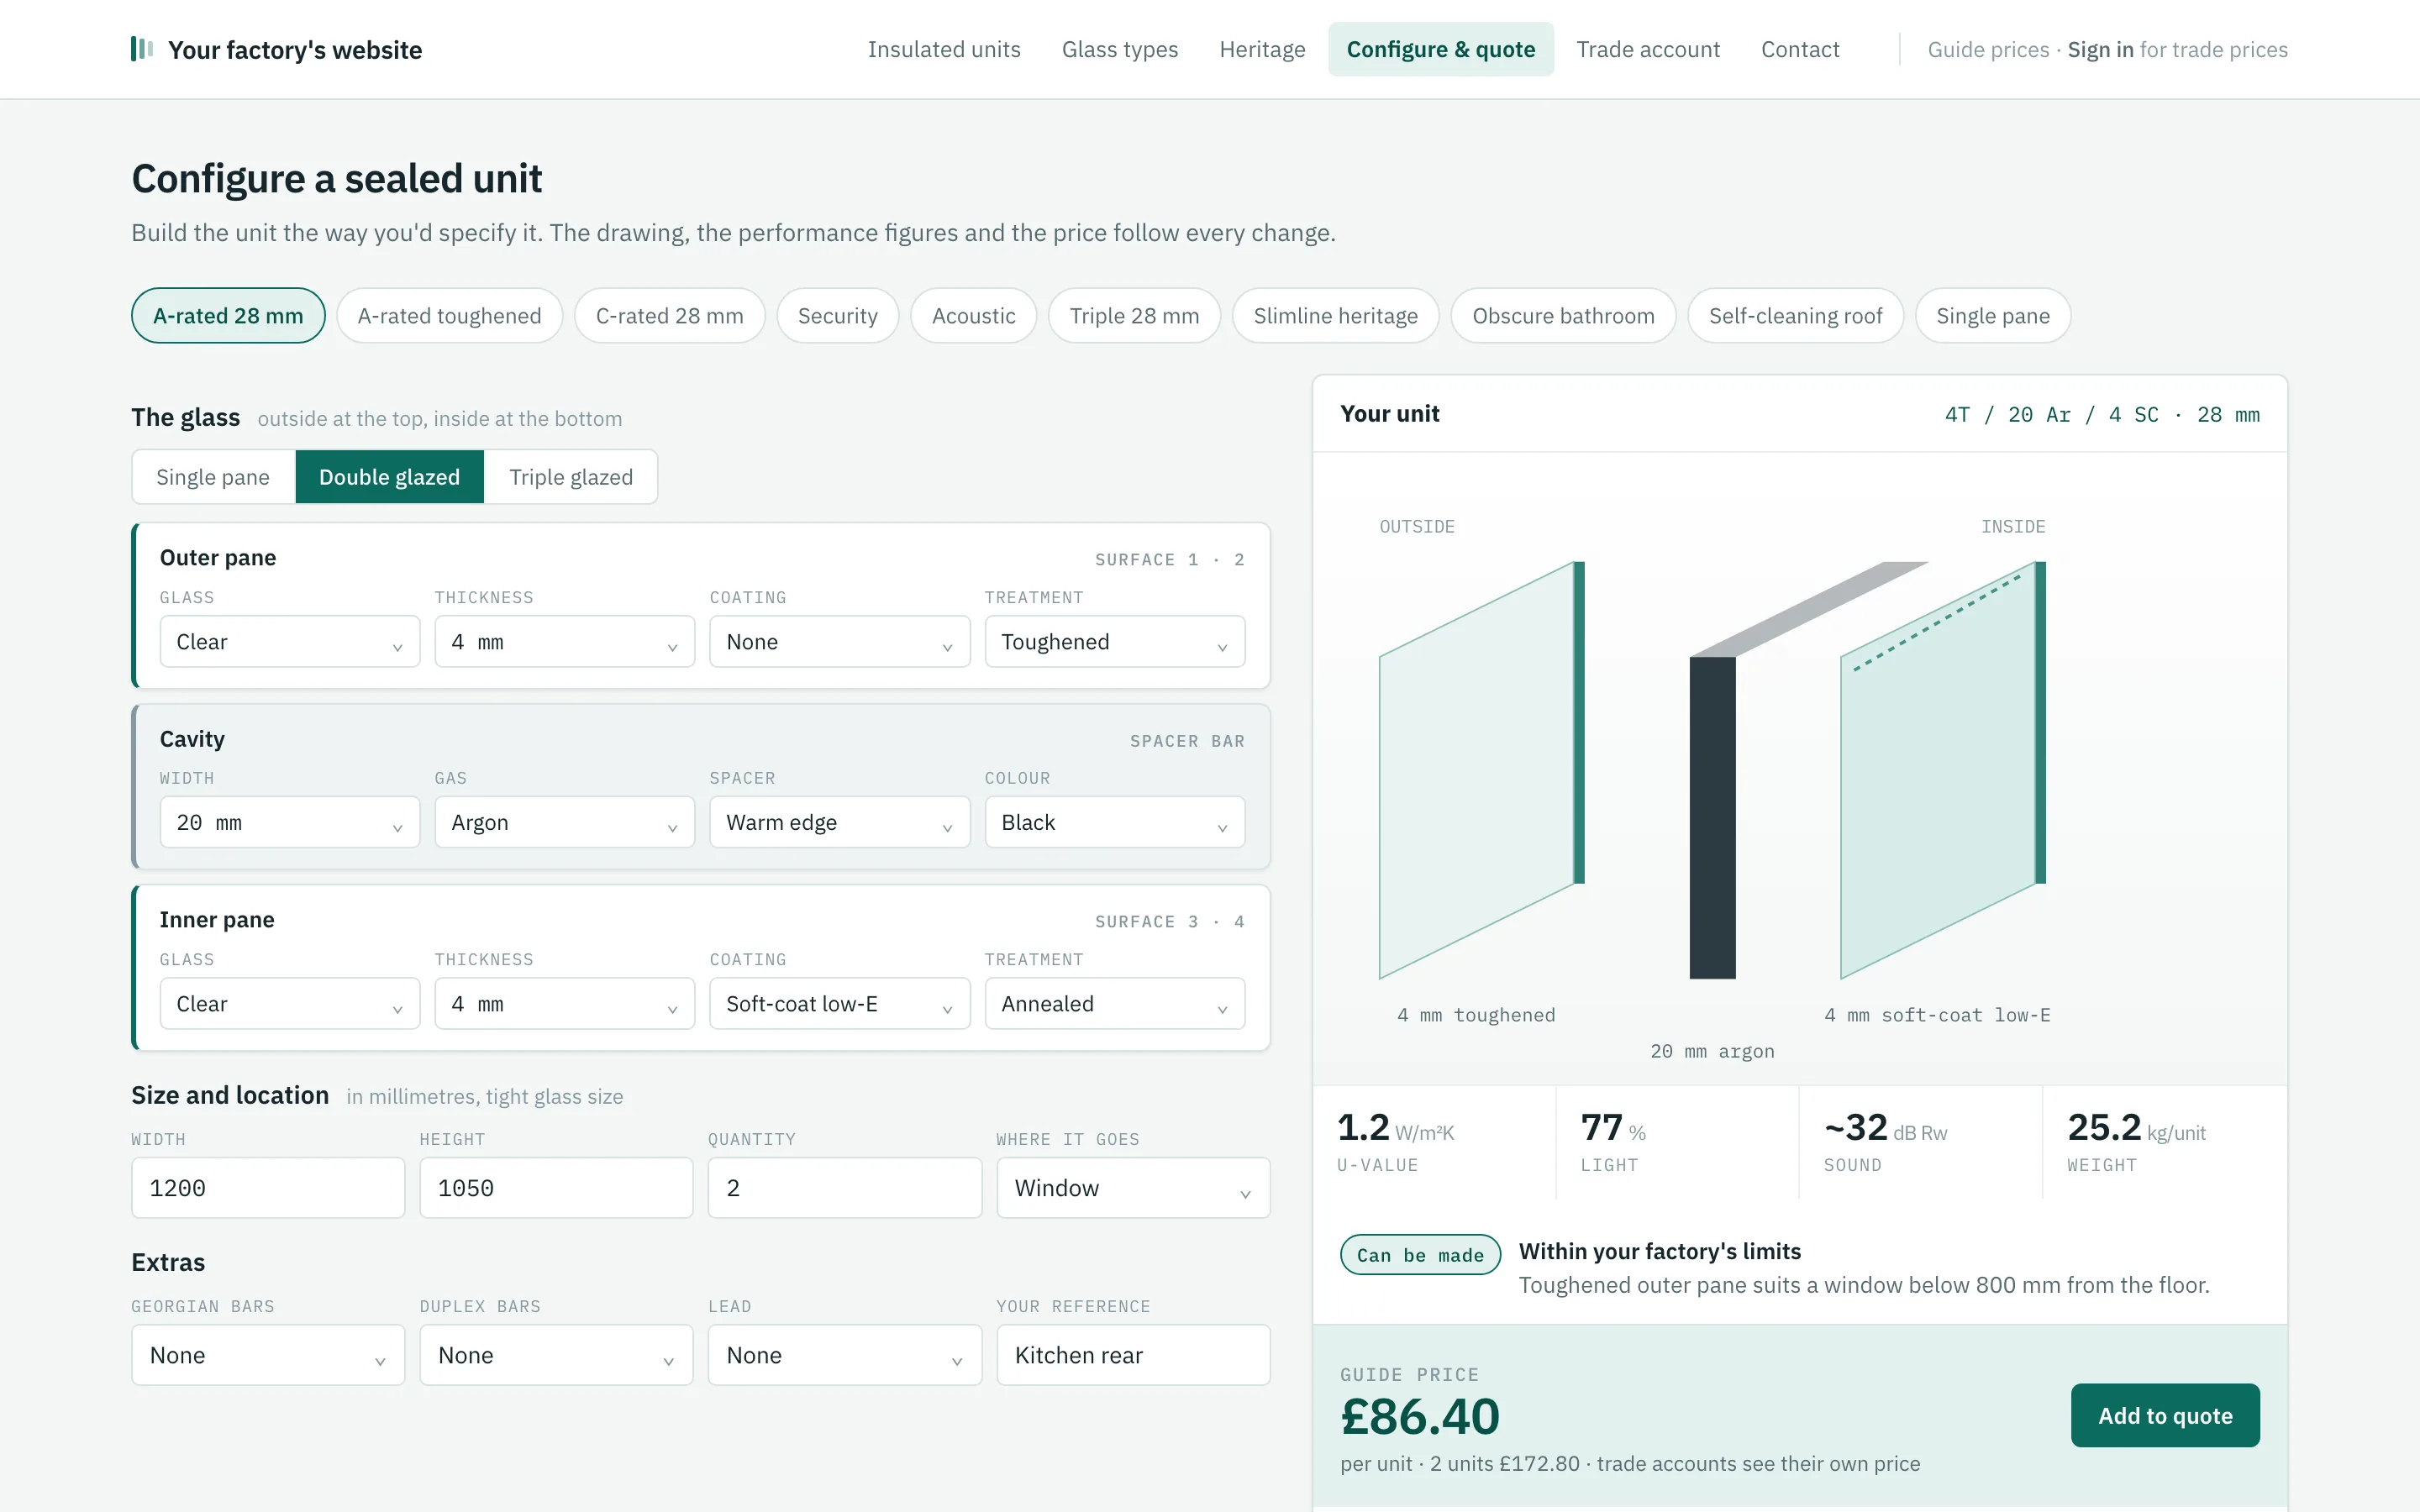Click the Add to quote button

[x=2165, y=1415]
